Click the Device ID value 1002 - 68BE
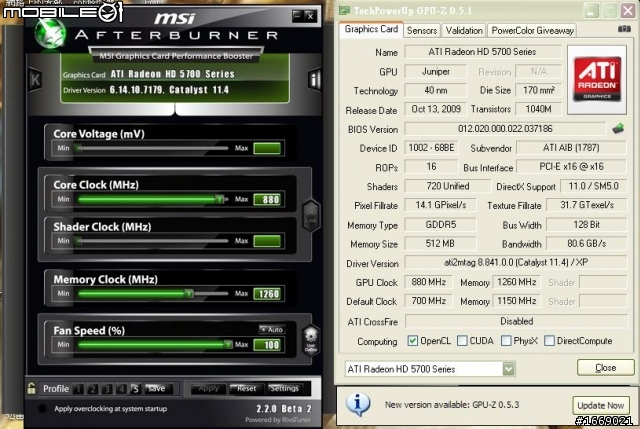This screenshot has height=429, width=640. click(431, 148)
